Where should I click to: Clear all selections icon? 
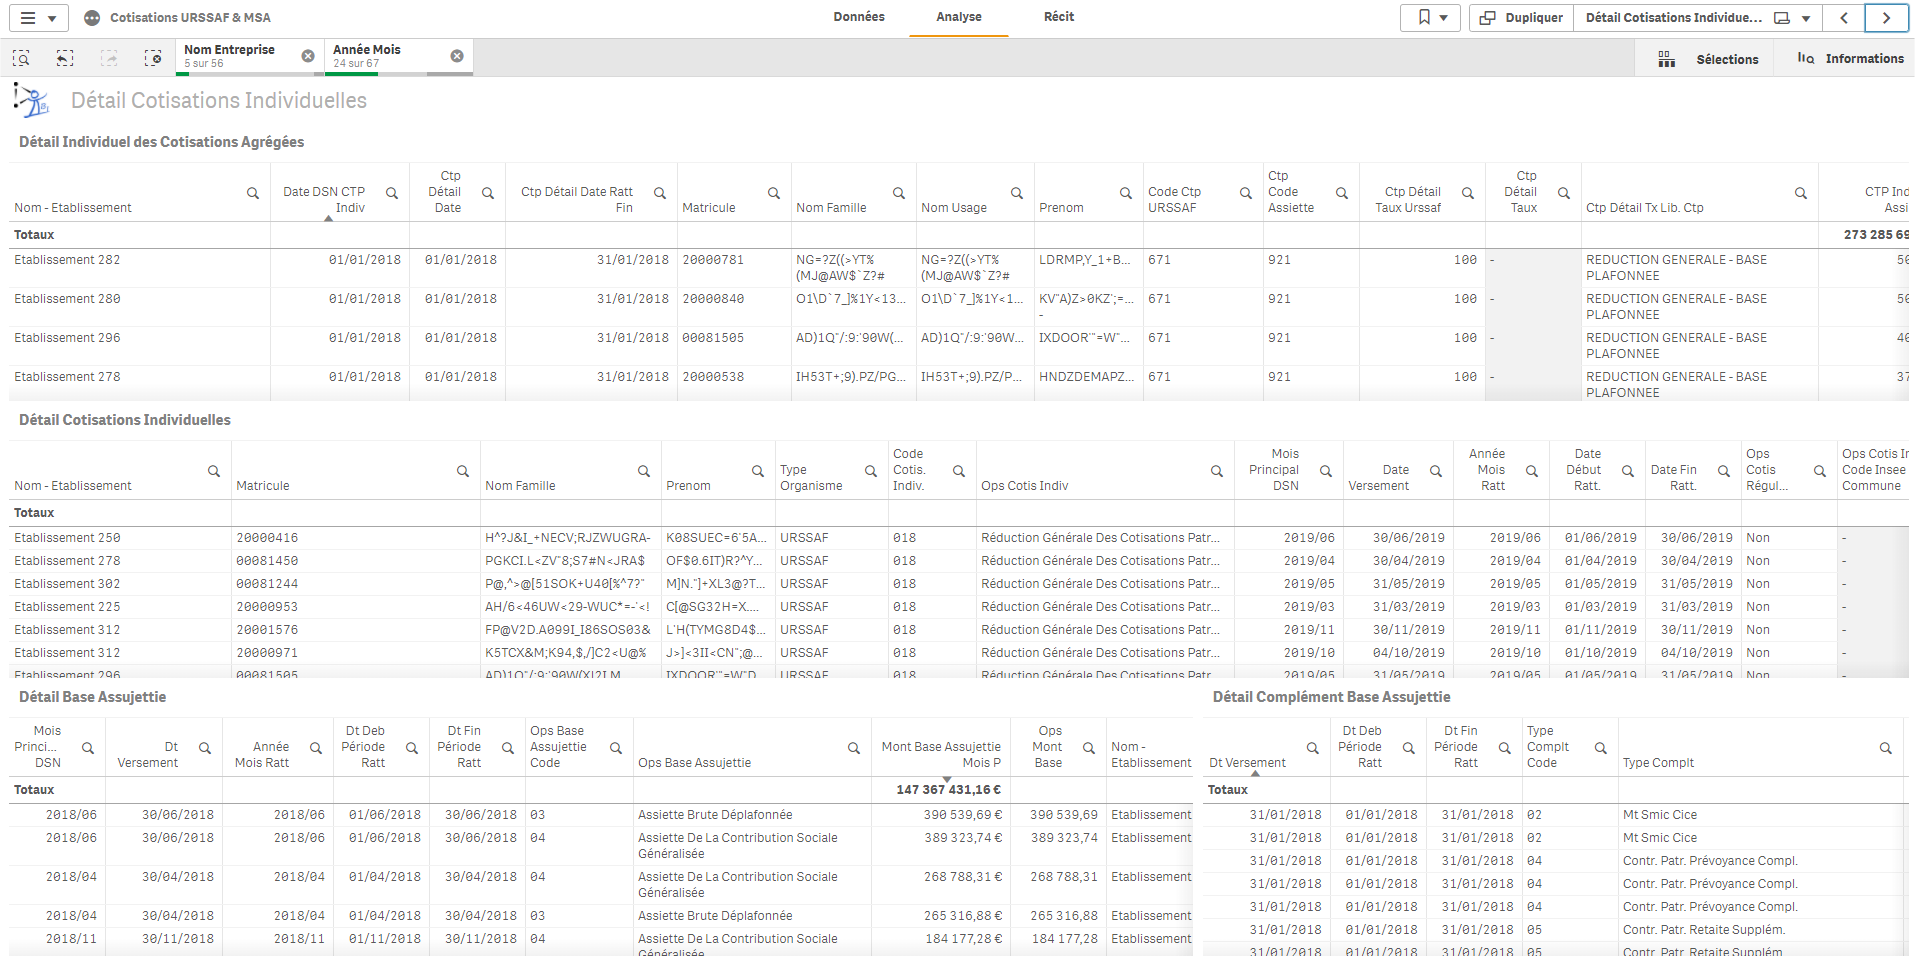(152, 58)
